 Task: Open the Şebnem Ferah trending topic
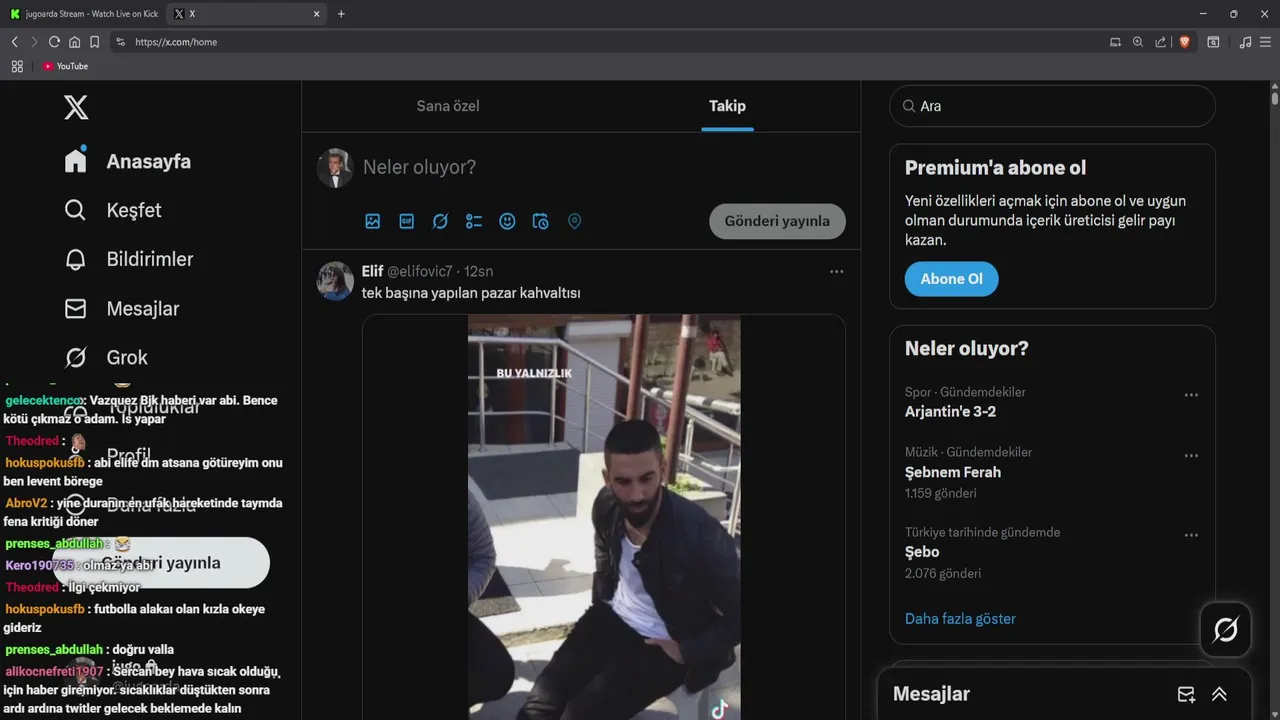[953, 472]
